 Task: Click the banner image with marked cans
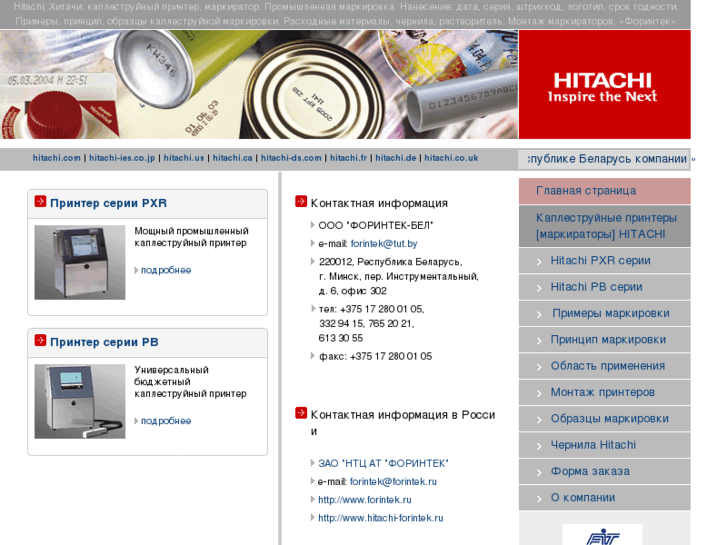[259, 84]
